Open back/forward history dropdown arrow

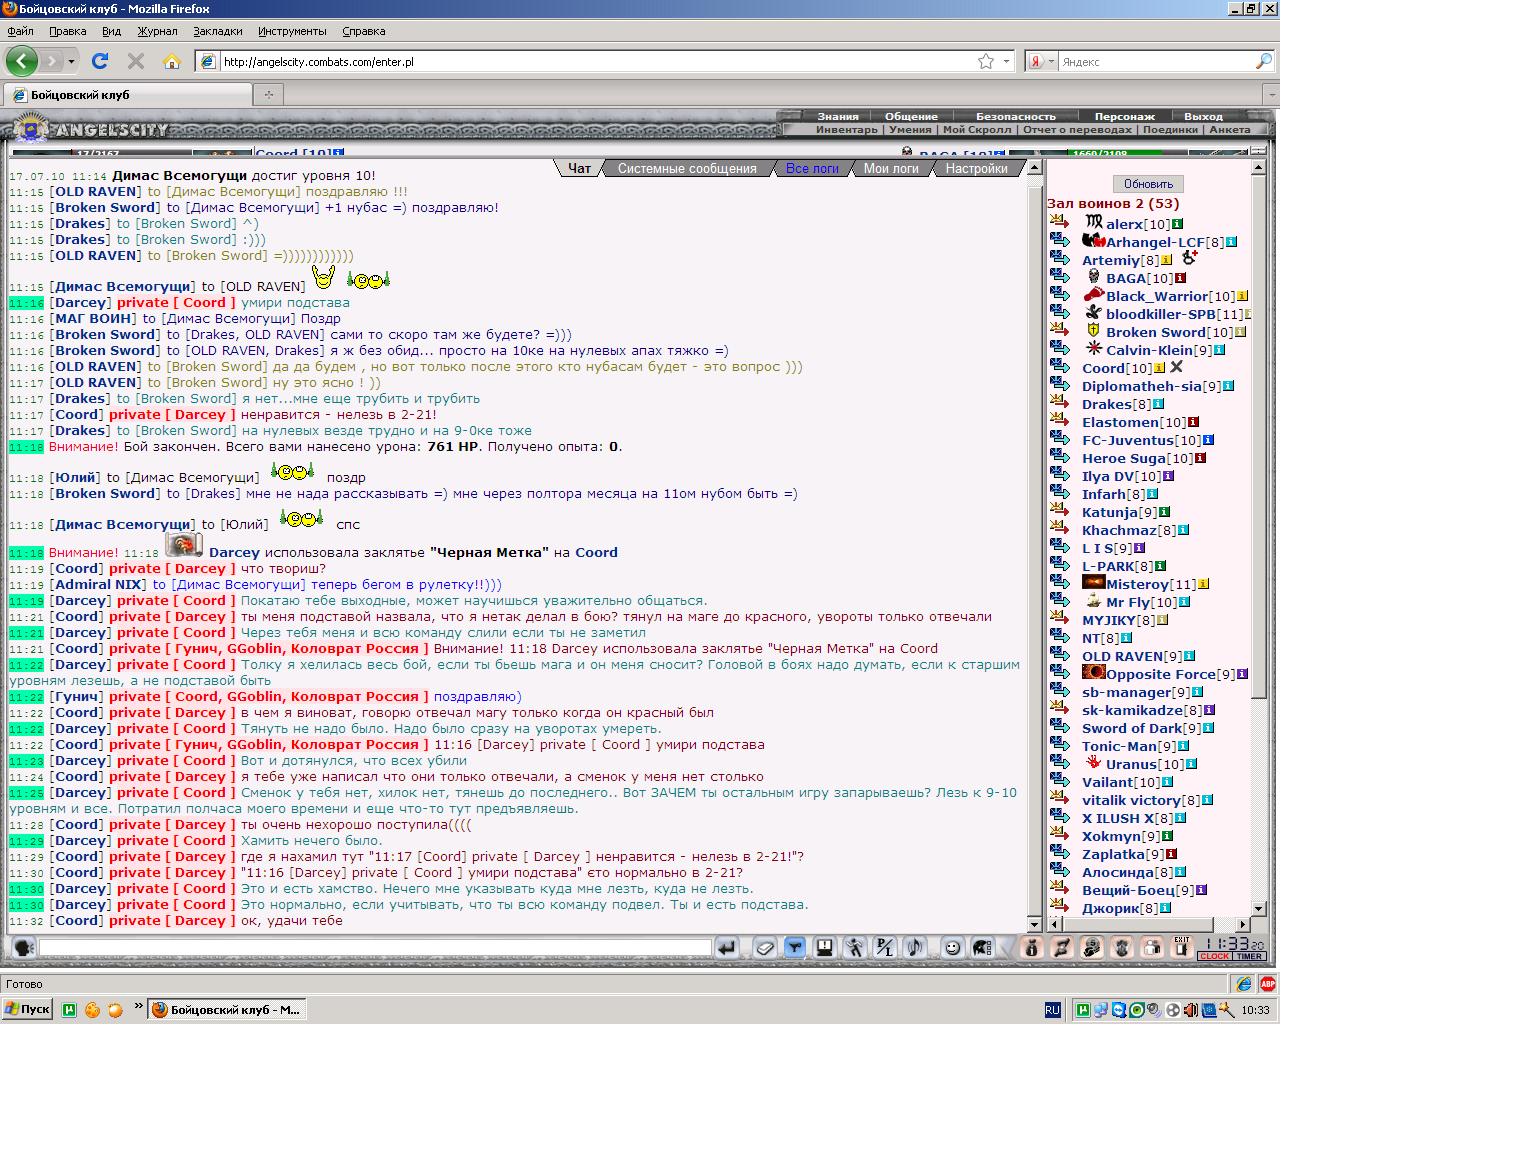coord(71,61)
